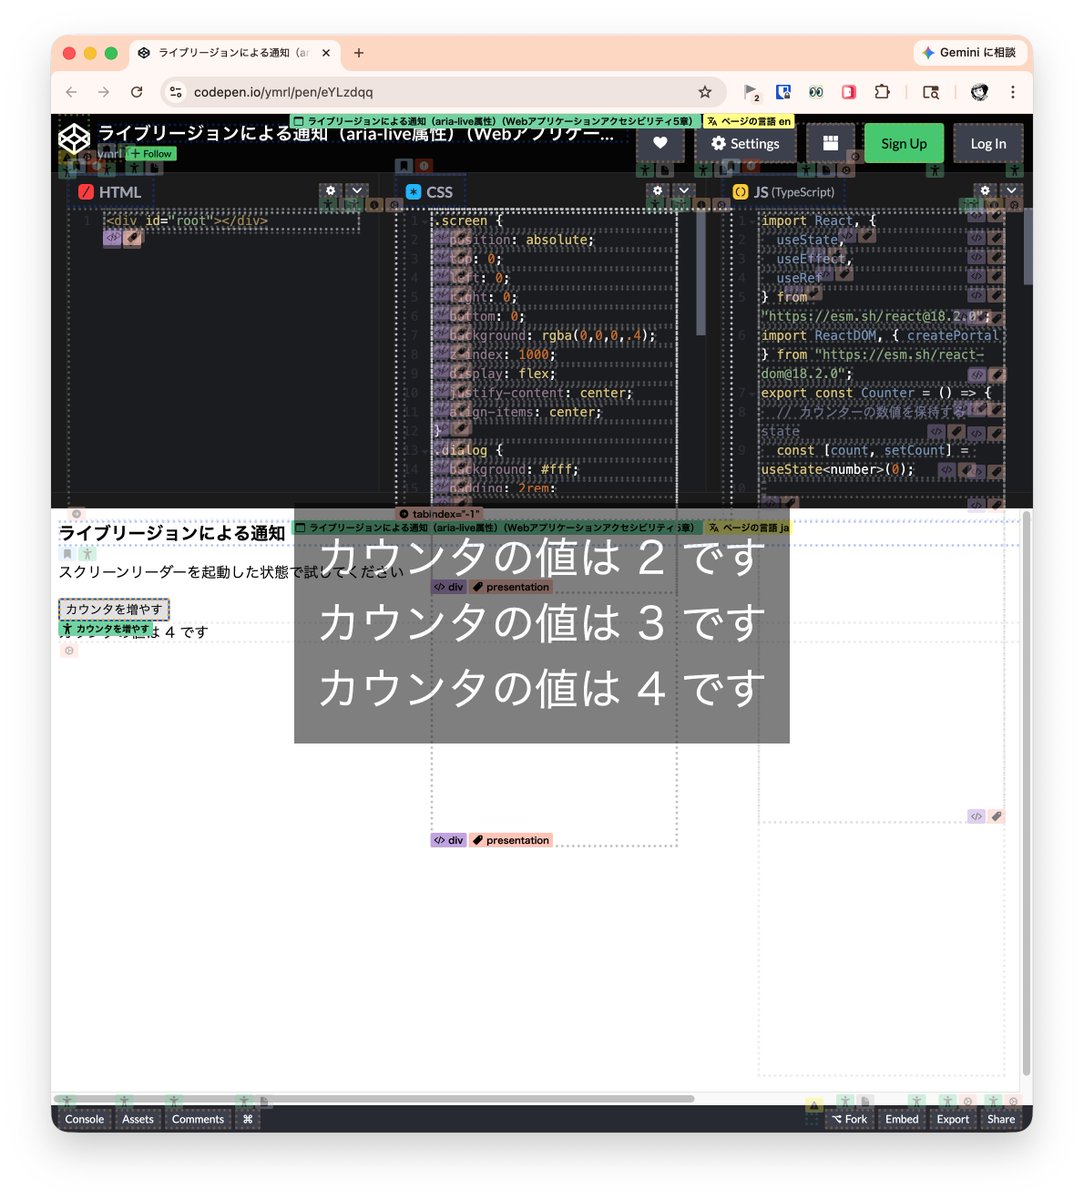The width and height of the screenshot is (1084, 1200).
Task: Open keyboard shortcuts command icon in footer
Action: (248, 1119)
